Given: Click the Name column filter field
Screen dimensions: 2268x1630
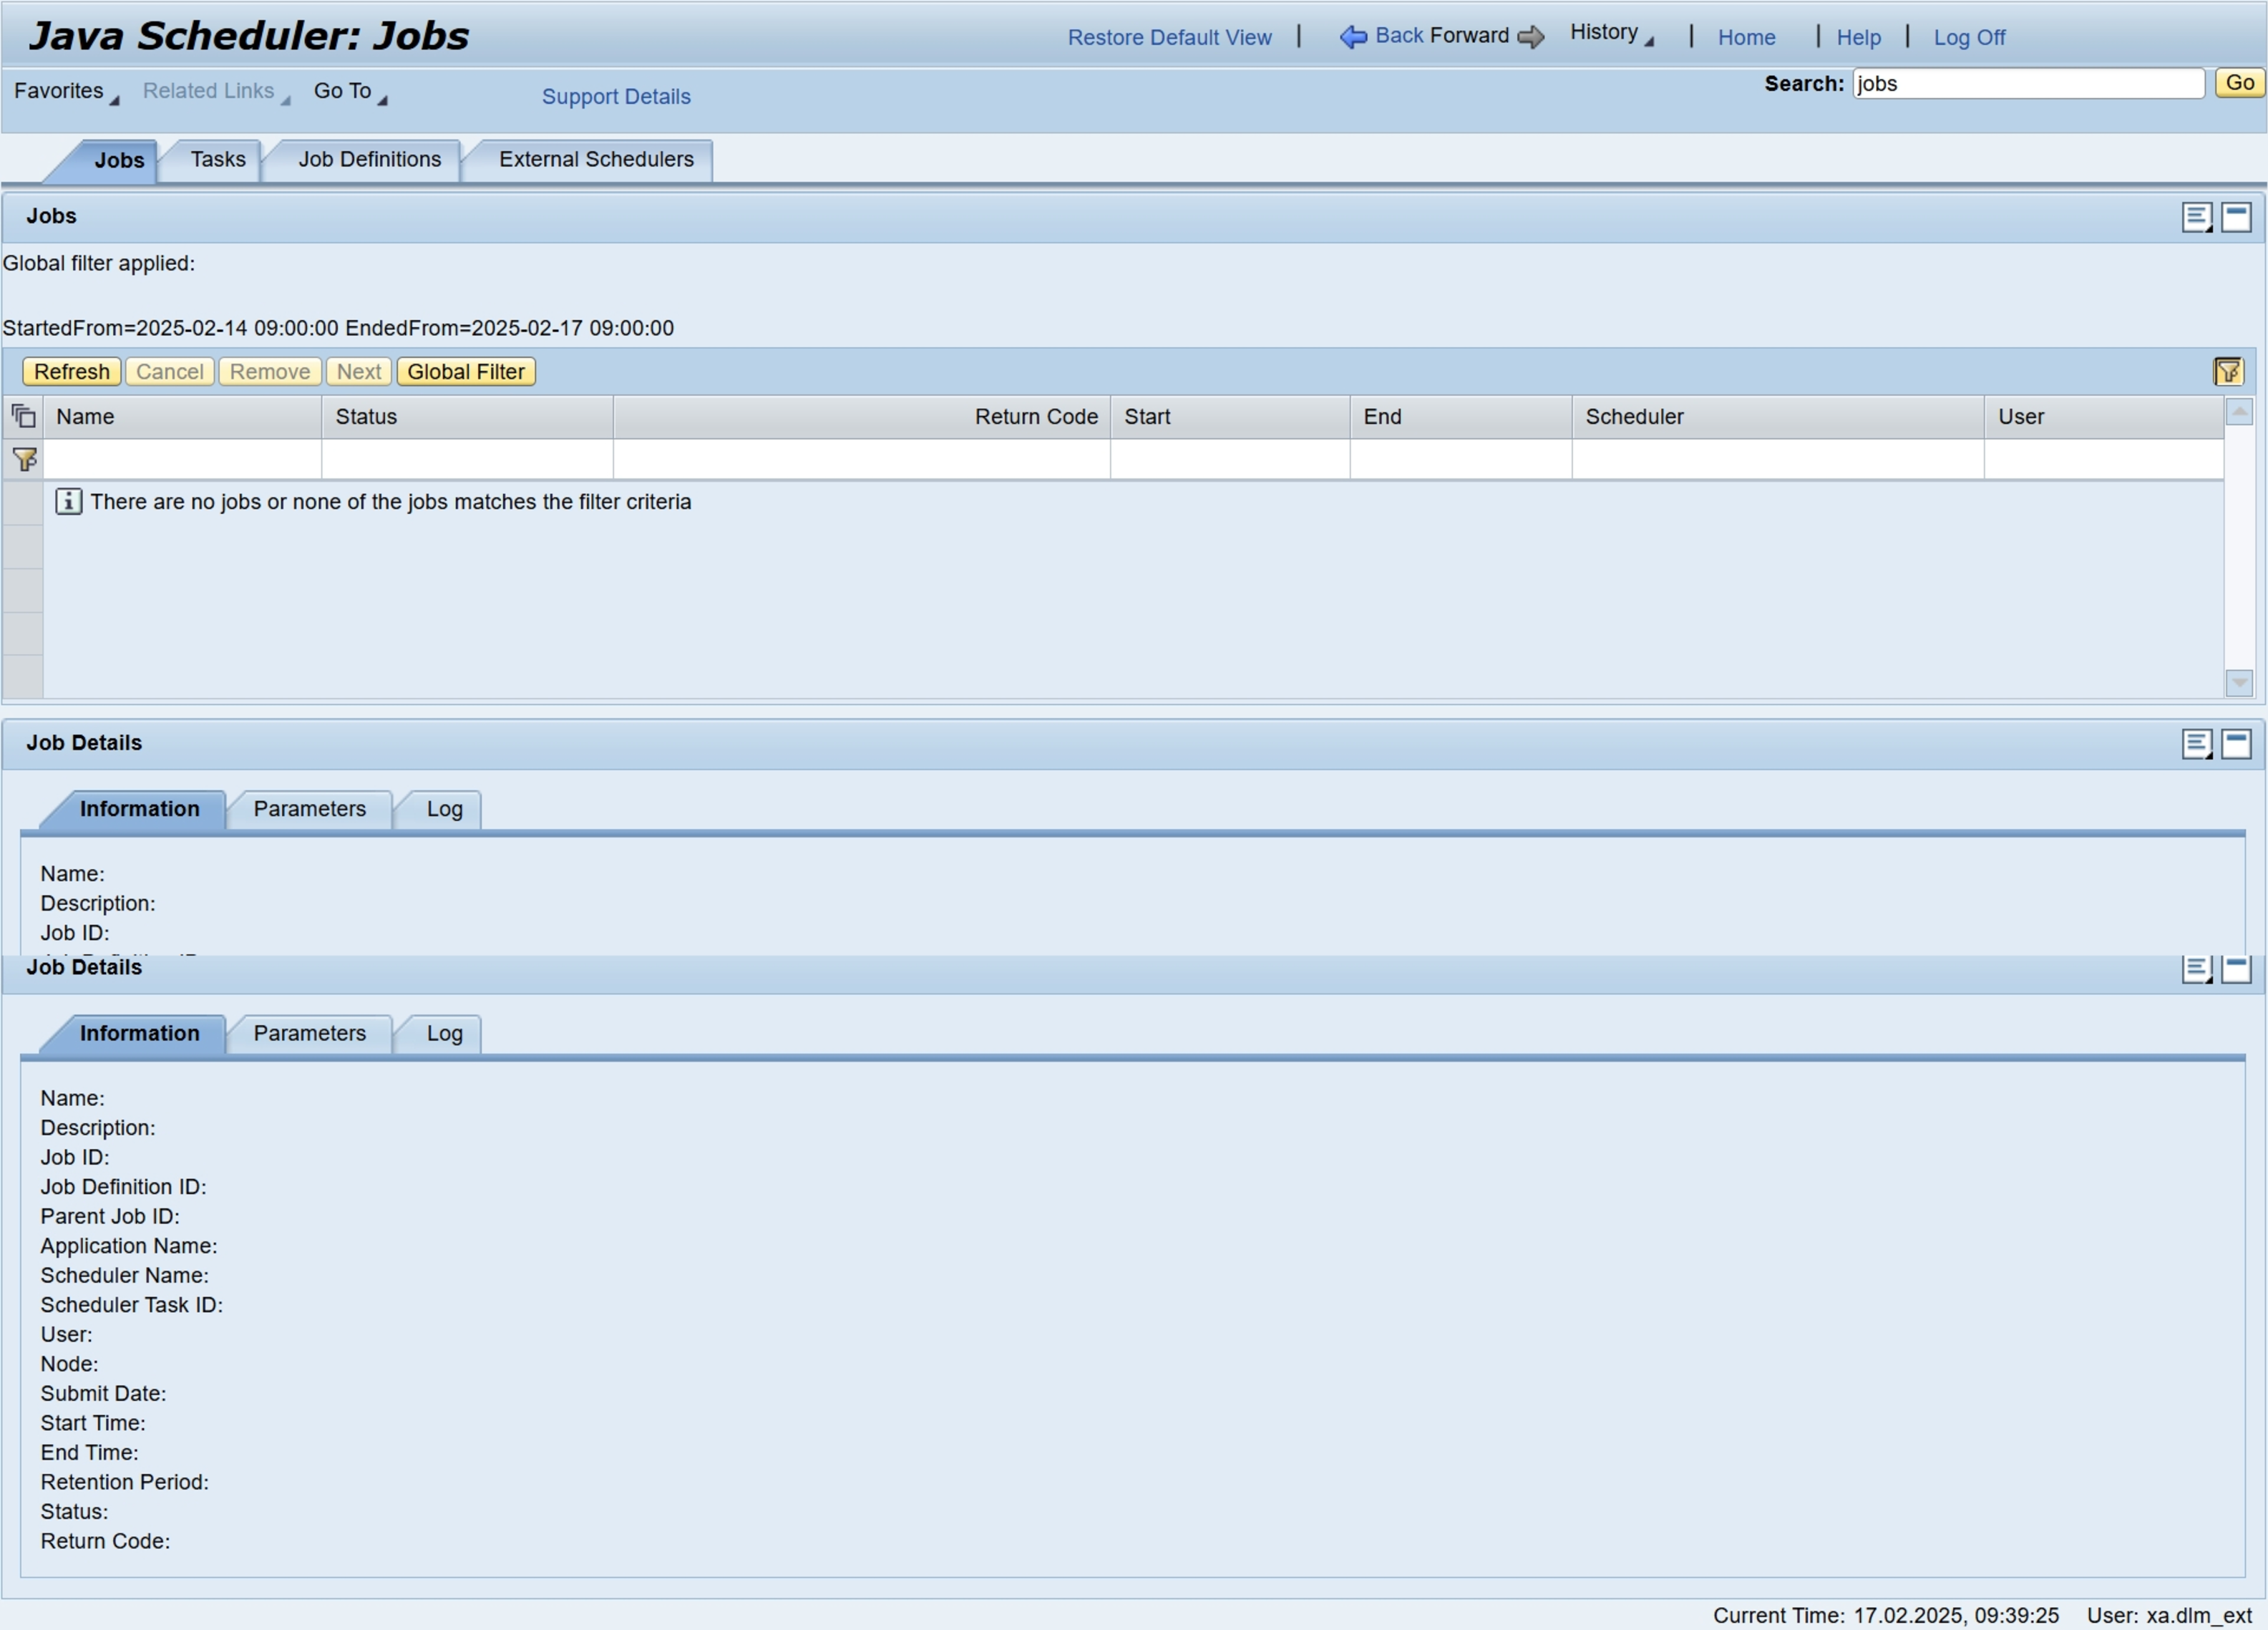Looking at the screenshot, I should click(x=183, y=460).
